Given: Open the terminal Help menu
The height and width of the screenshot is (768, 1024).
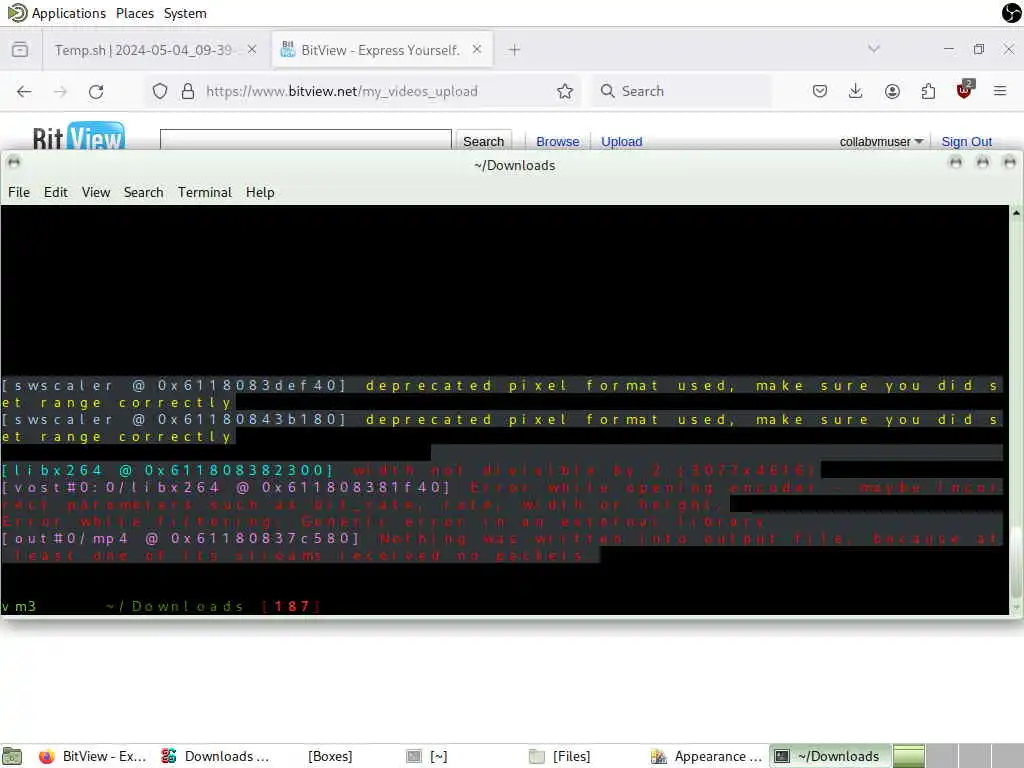Looking at the screenshot, I should [x=260, y=192].
